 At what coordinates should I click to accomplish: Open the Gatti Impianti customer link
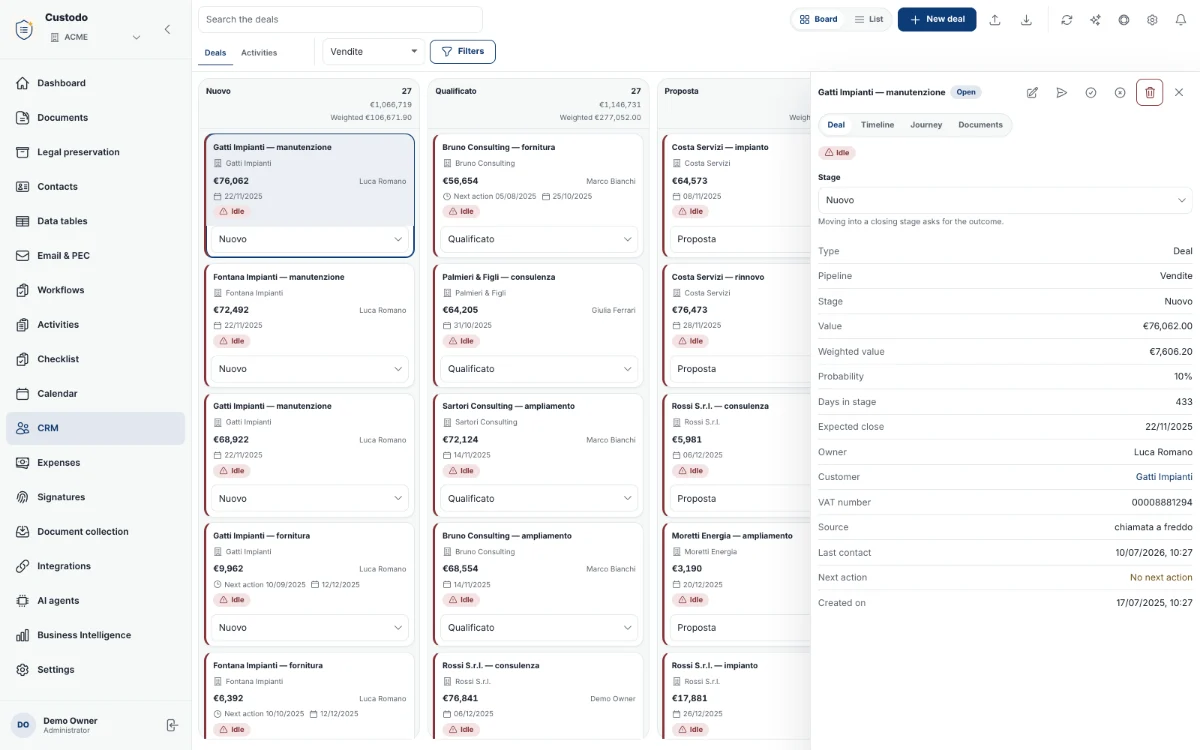(x=1164, y=477)
